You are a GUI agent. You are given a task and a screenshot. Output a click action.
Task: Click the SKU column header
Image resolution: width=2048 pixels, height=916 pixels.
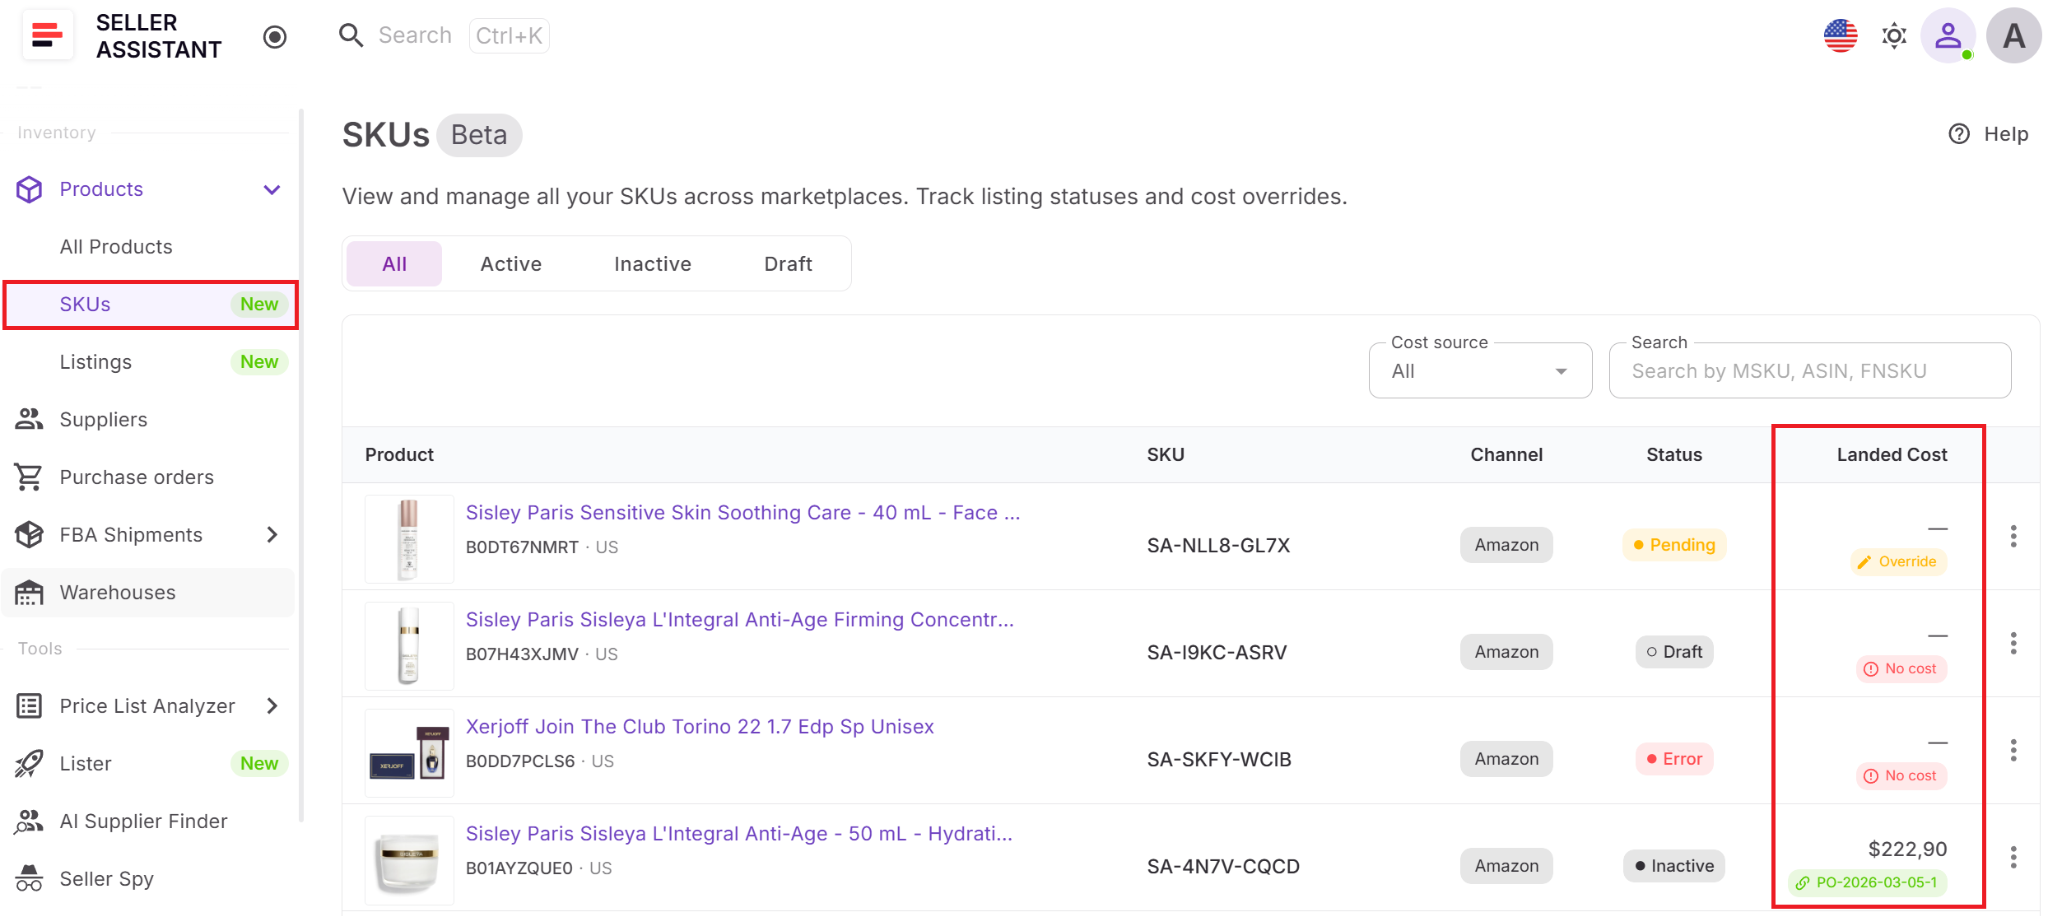[1165, 455]
